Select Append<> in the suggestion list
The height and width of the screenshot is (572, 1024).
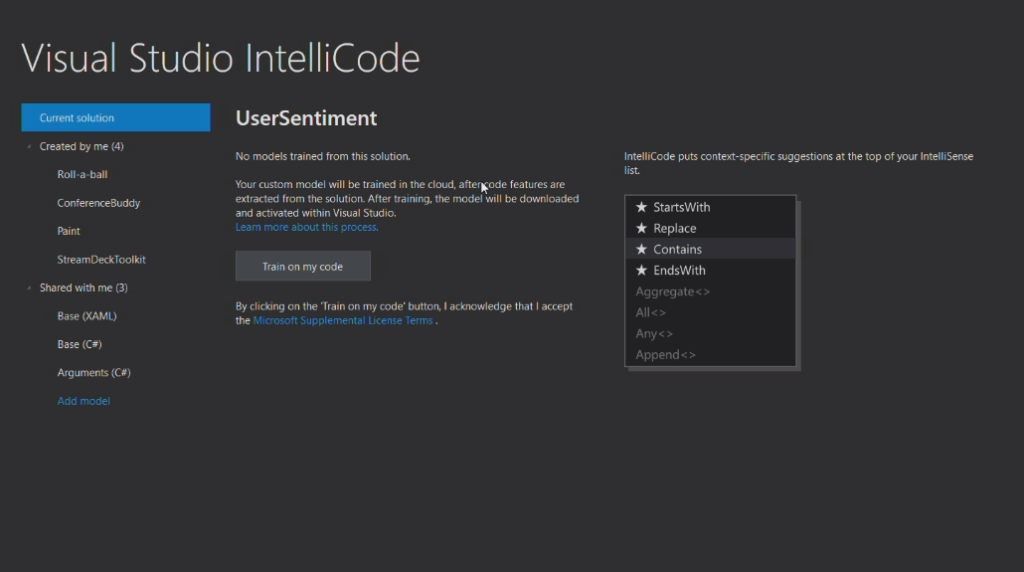pos(665,355)
